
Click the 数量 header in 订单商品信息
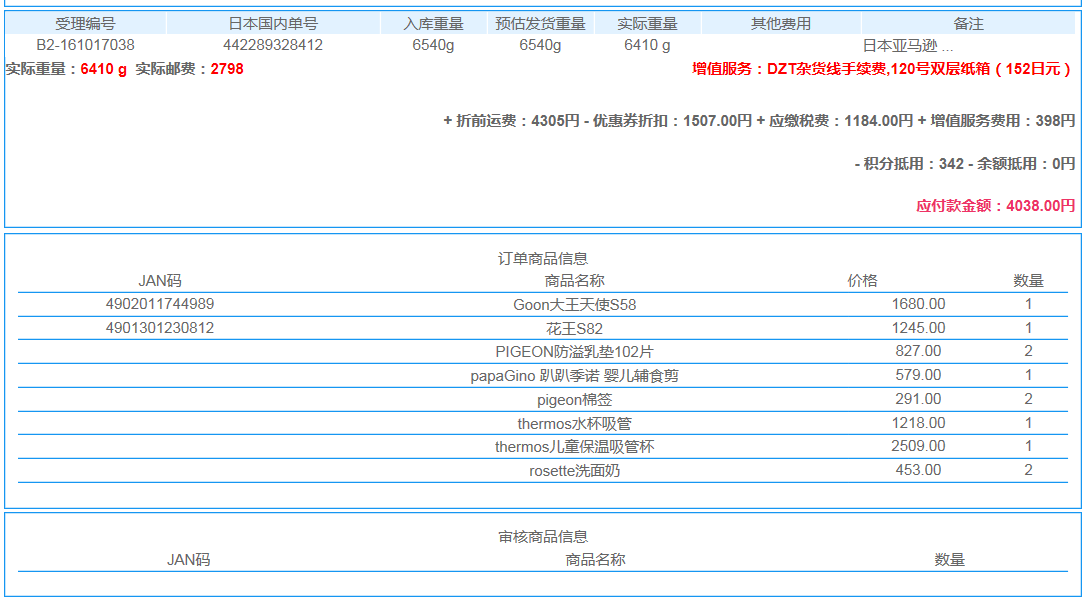coord(1028,281)
